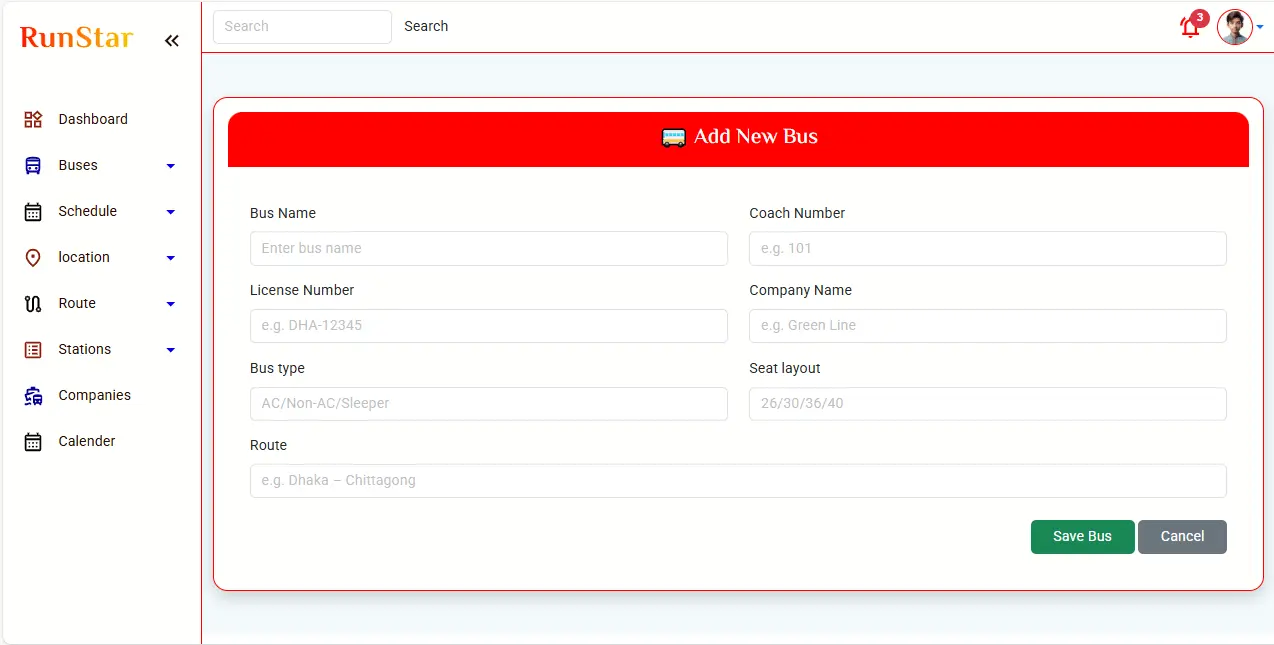Screen dimensions: 1274x645
Task: Open the user profile avatar
Action: point(1235,27)
